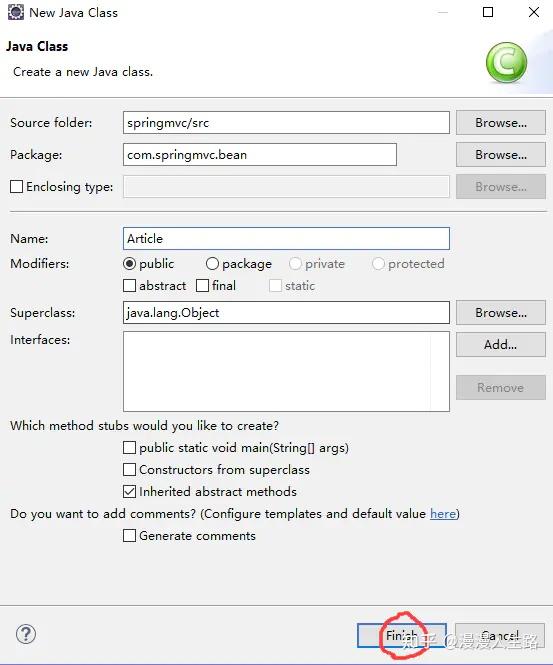553x665 pixels.
Task: Uncheck Inherited abstract methods option
Action: point(129,492)
